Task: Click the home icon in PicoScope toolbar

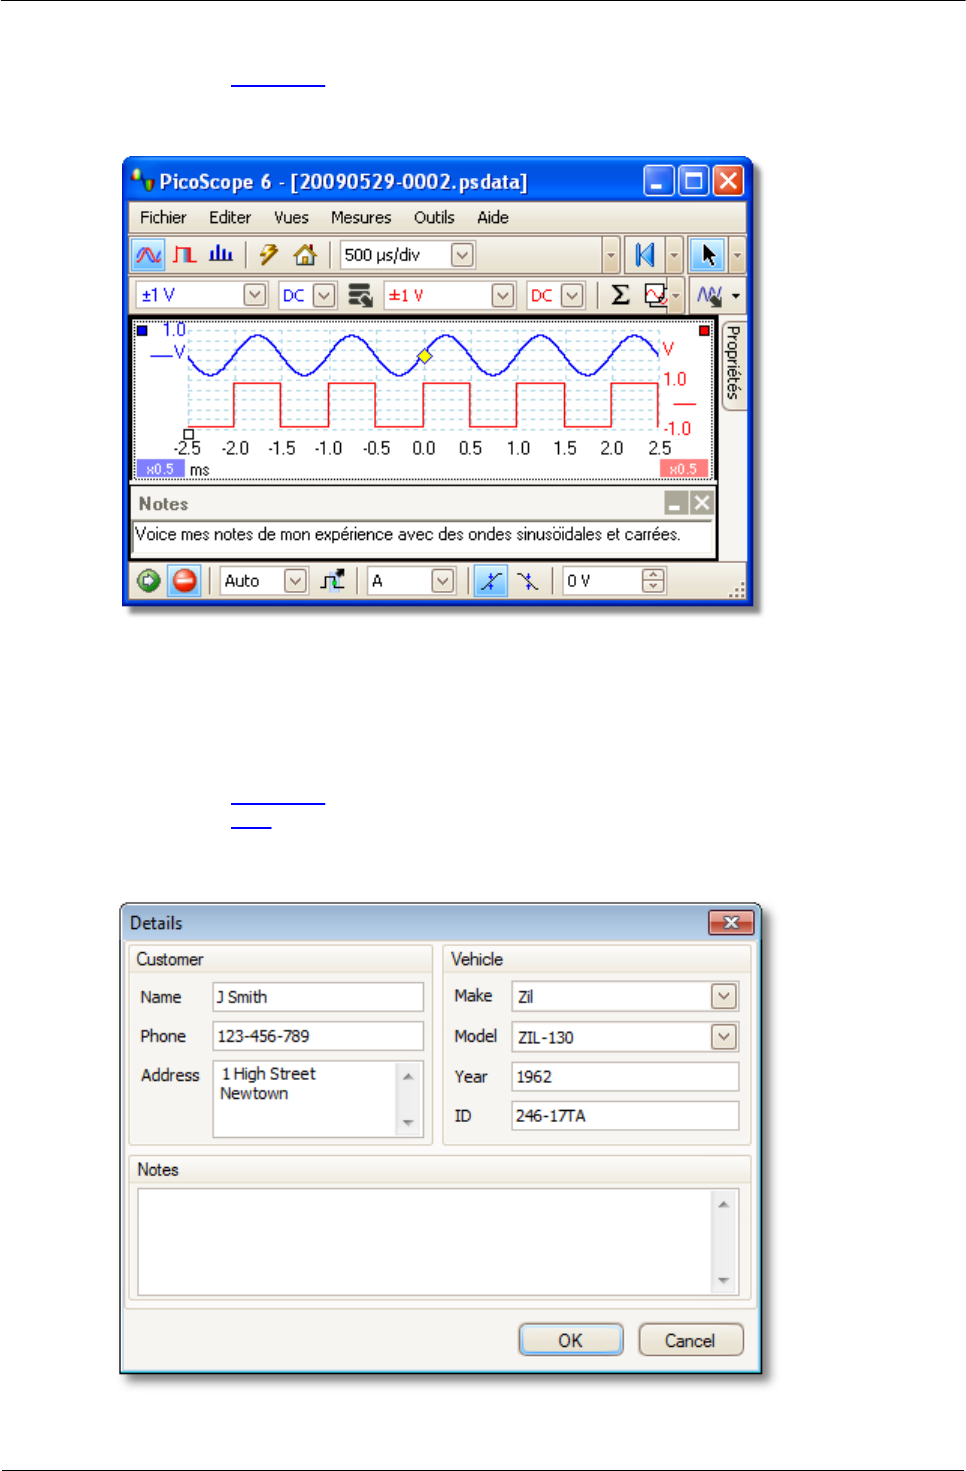Action: [x=305, y=255]
